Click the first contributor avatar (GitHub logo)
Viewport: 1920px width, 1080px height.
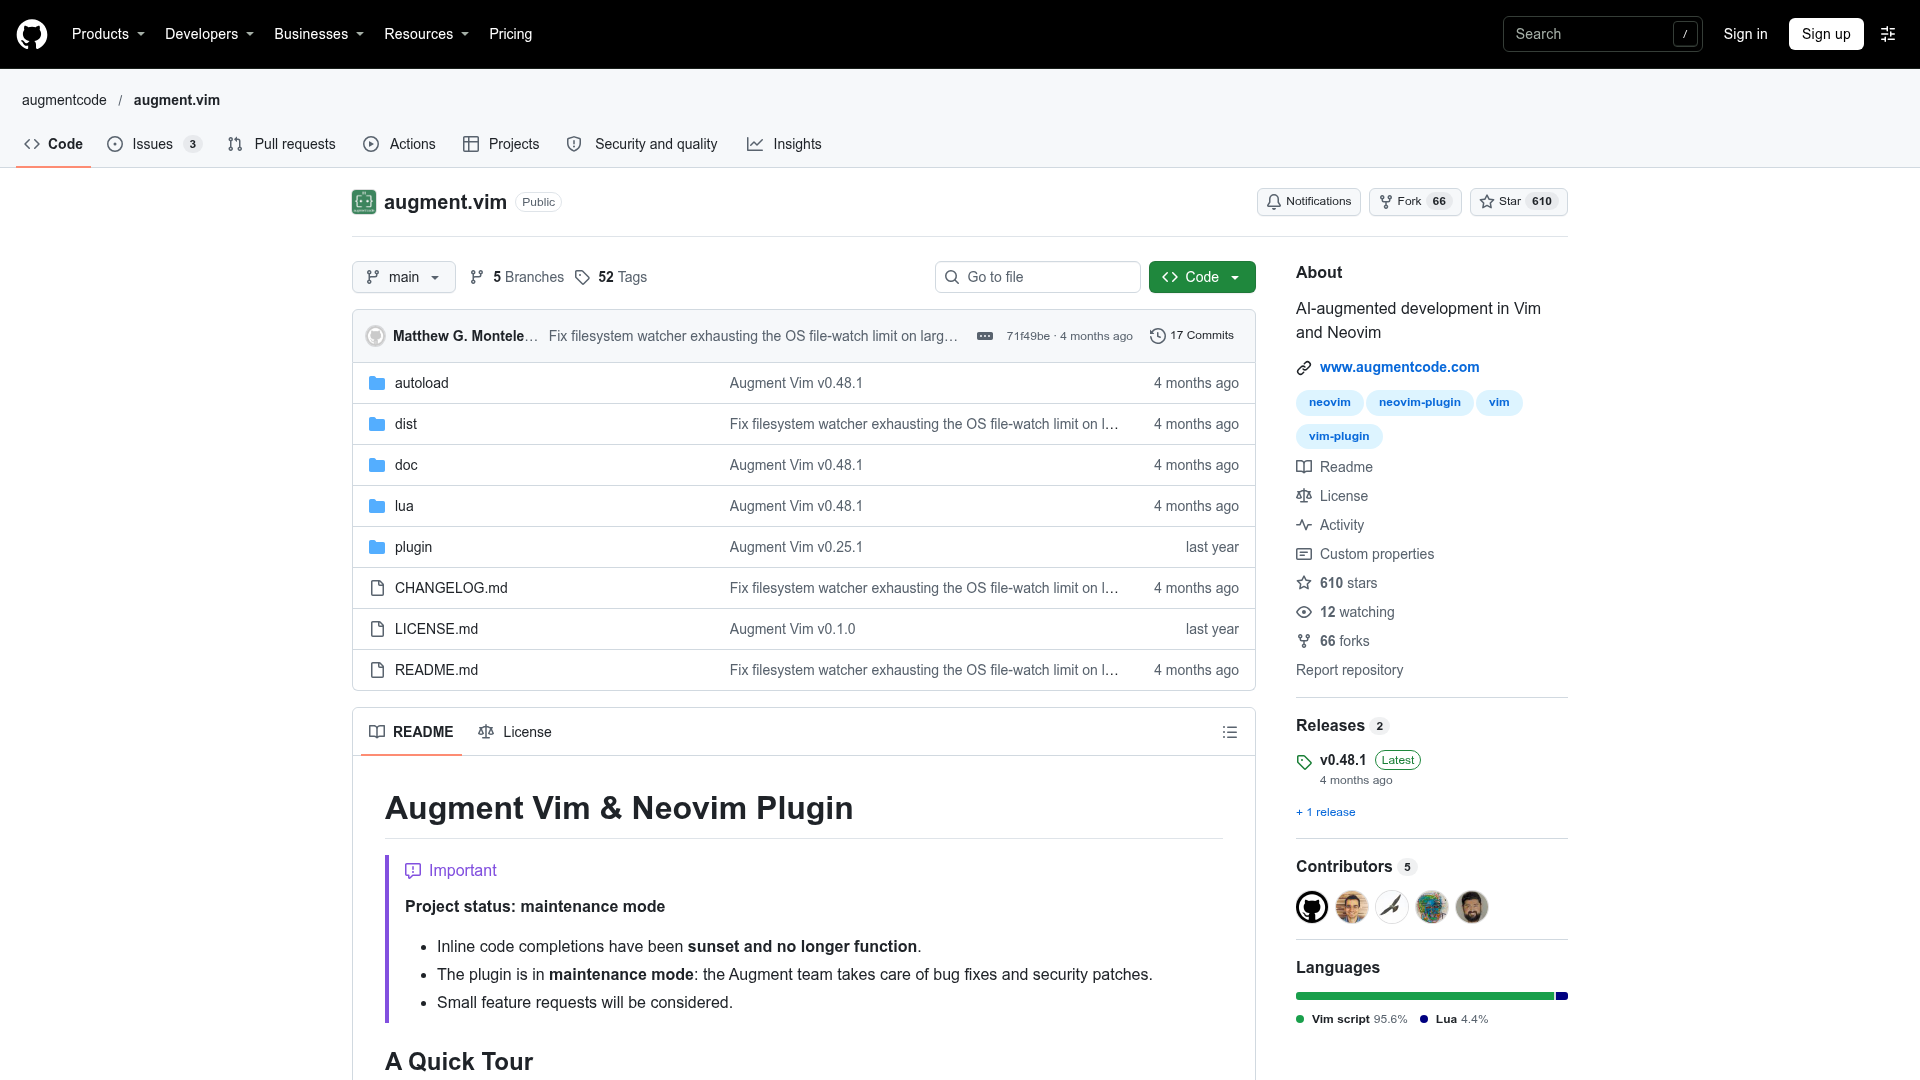[x=1312, y=907]
